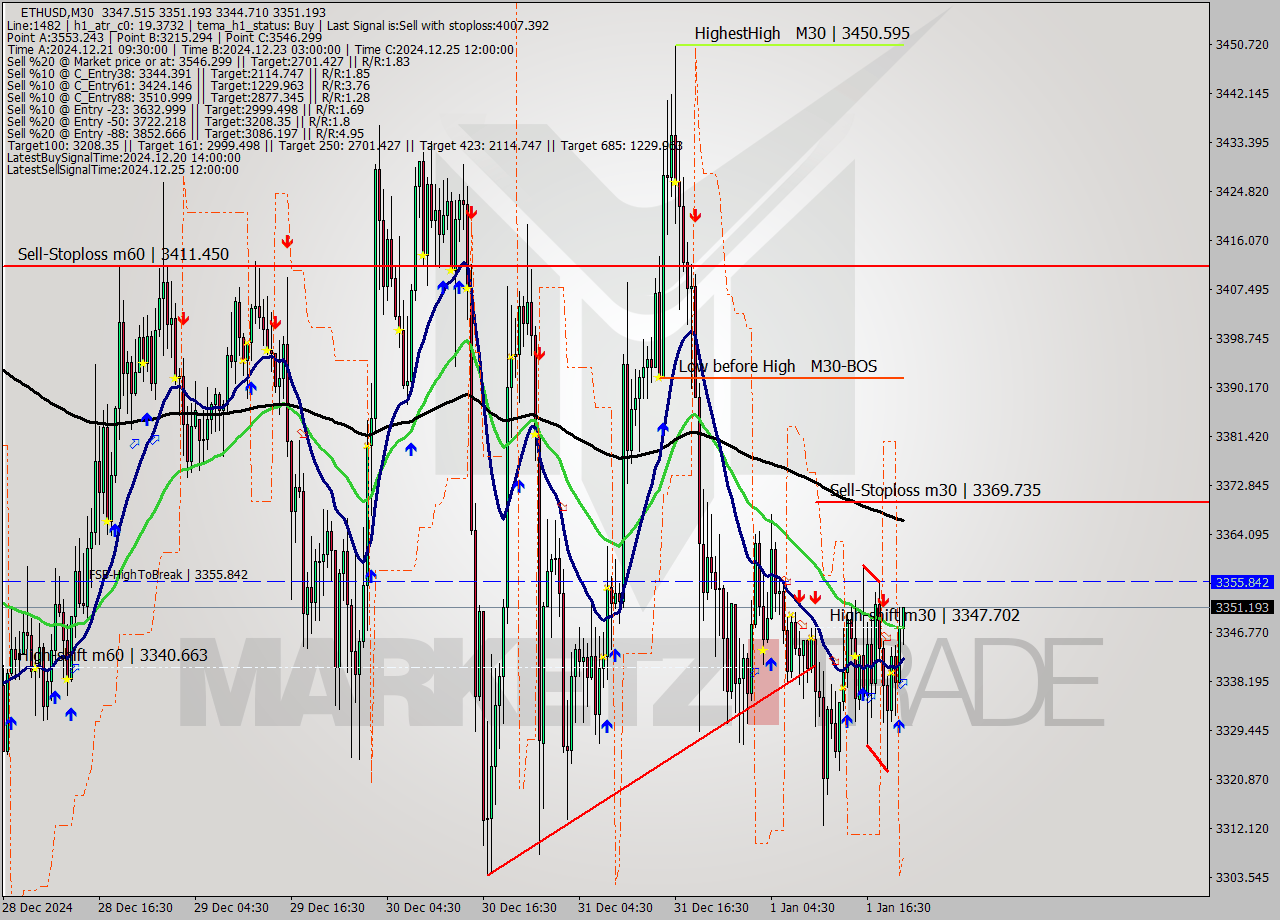Click the 3416.070 price axis value

pyautogui.click(x=1241, y=240)
